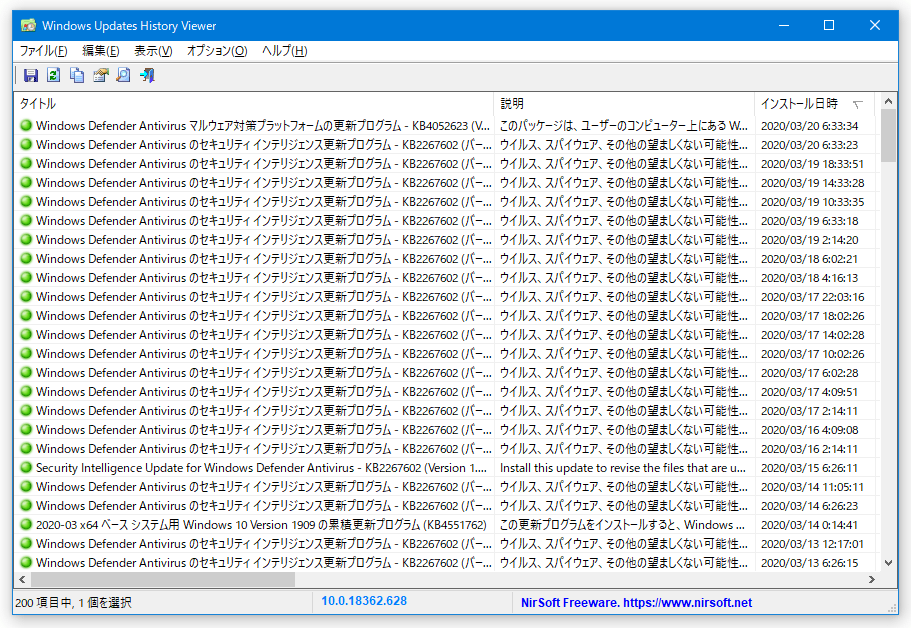Viewport: 911px width, 628px height.
Task: Open the ファイル(F) menu
Action: tap(44, 51)
